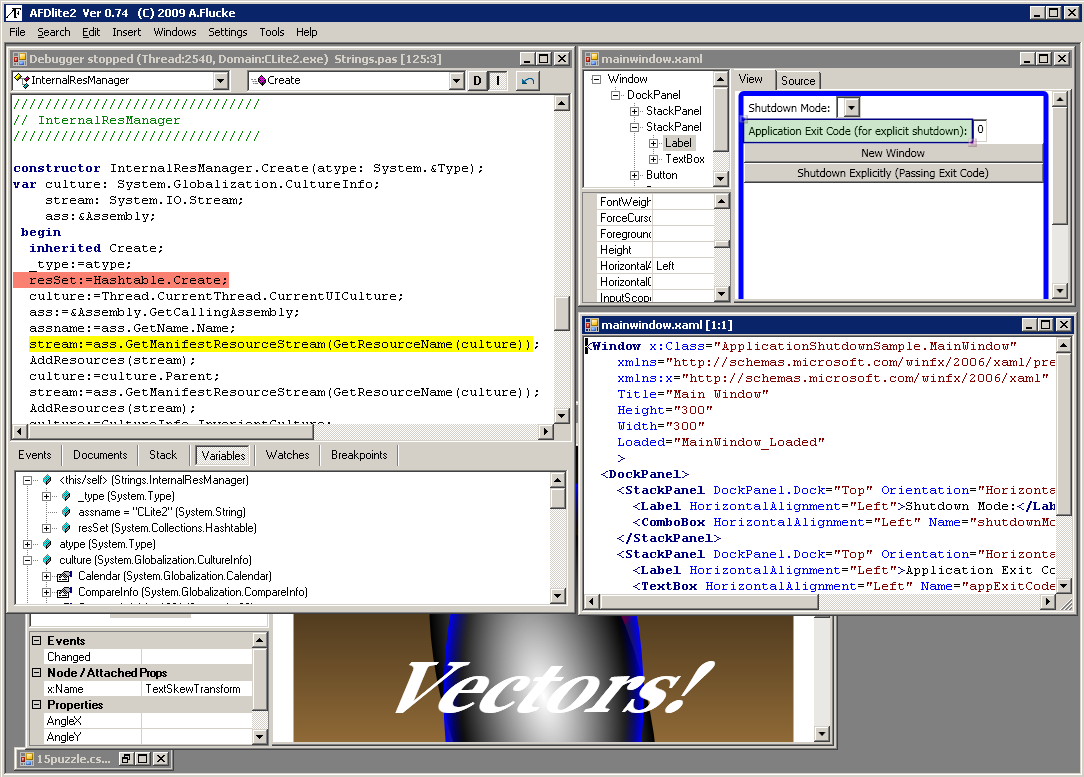The height and width of the screenshot is (777, 1084).
Task: Select the second StackPanel tree item
Action: 673,127
